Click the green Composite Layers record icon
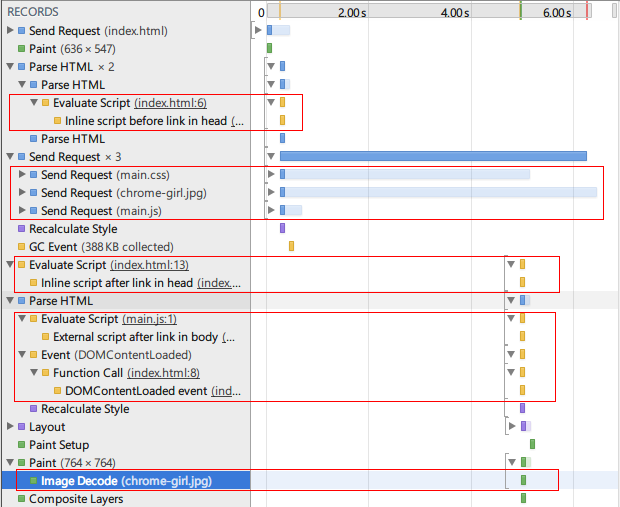The width and height of the screenshot is (620, 507). 21,499
